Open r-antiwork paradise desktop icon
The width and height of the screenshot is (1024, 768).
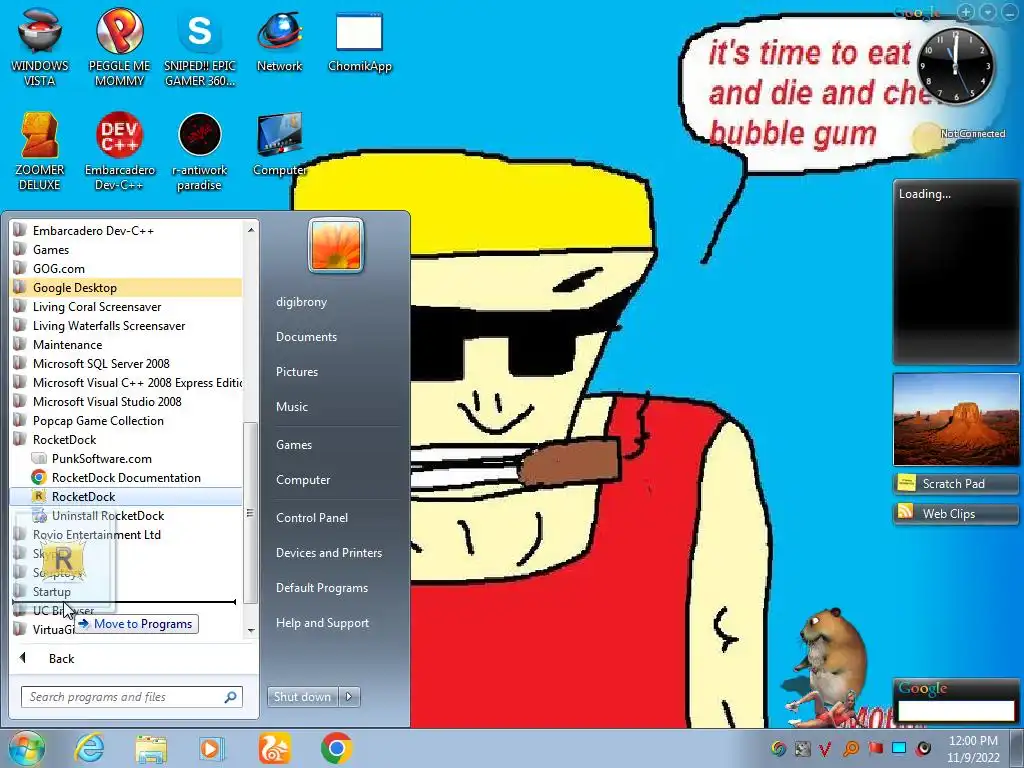tap(200, 152)
